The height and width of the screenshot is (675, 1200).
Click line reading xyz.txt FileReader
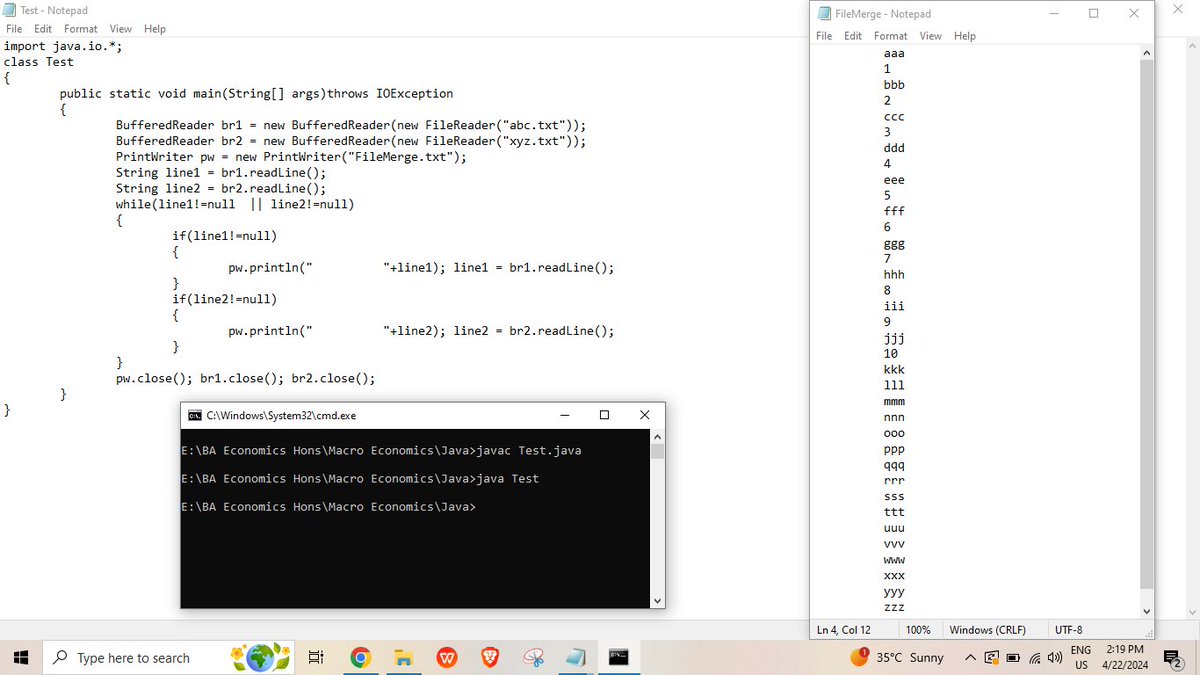[351, 142]
